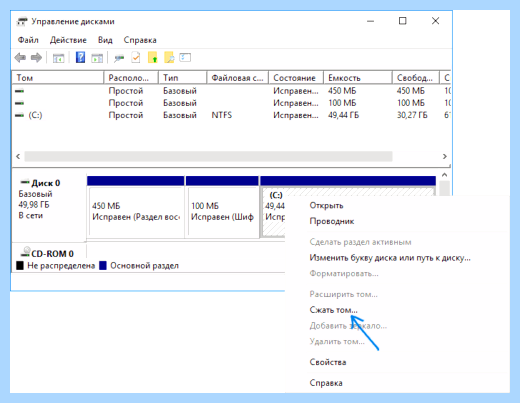Open Help with the blue question mark icon
The image size is (520, 403).
click(80, 57)
